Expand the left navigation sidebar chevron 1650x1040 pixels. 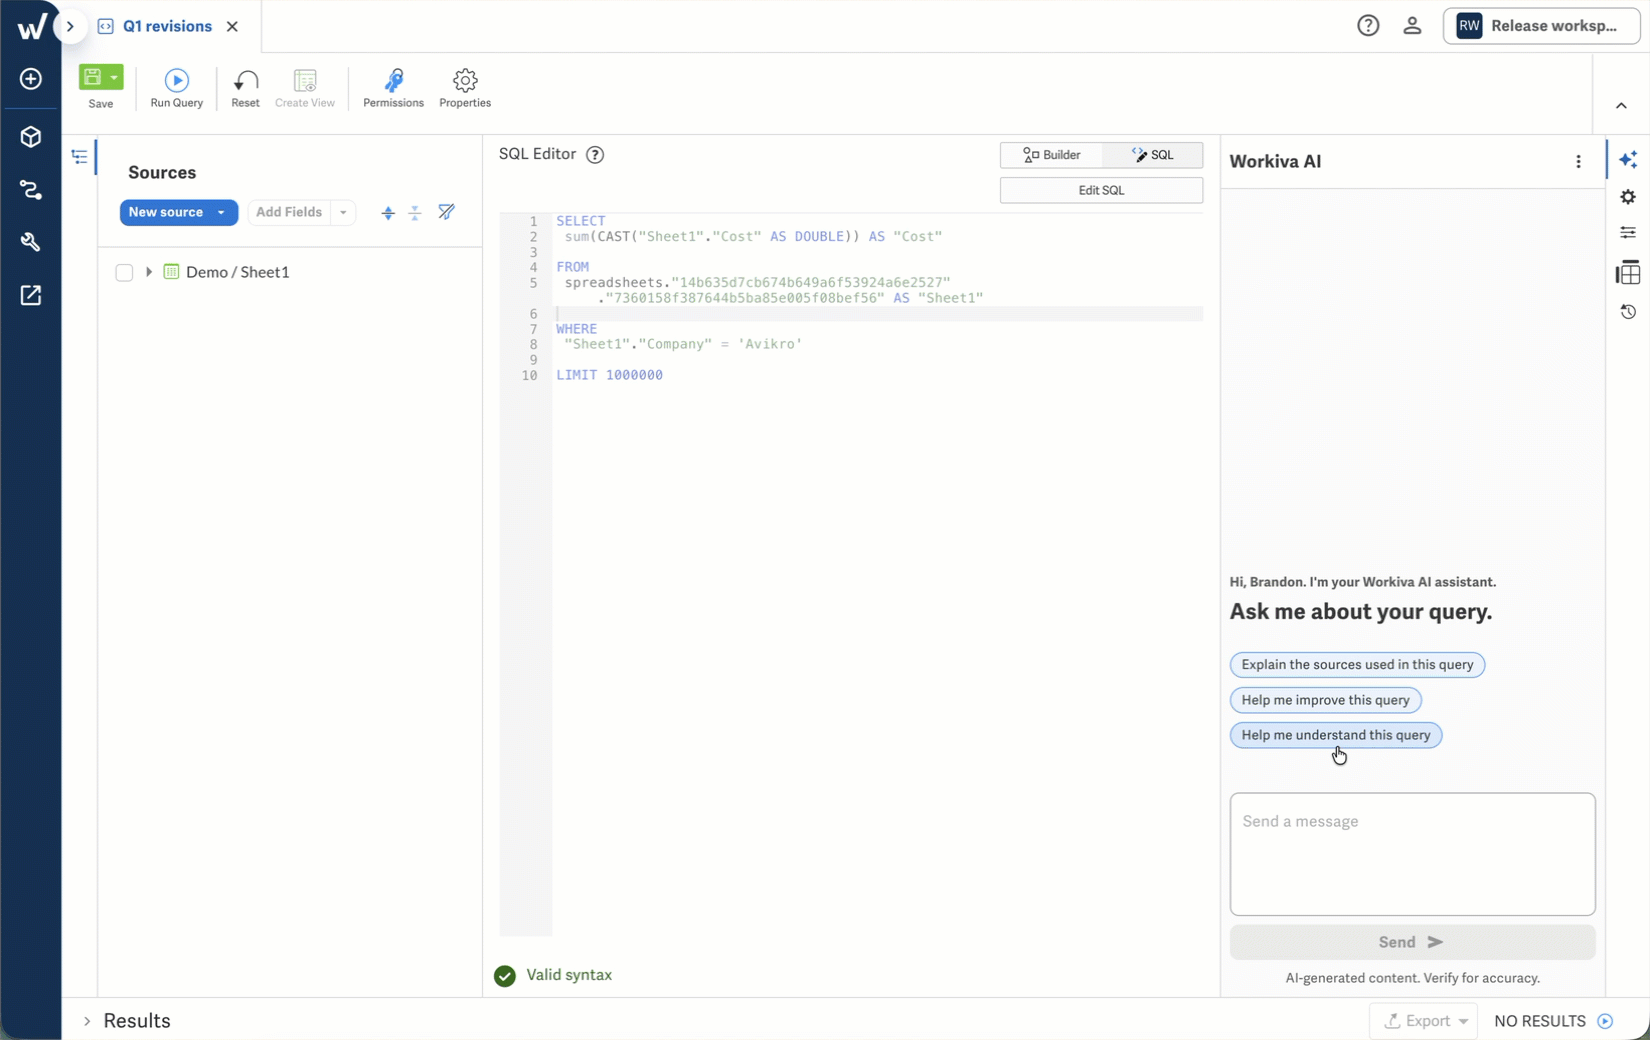tap(70, 27)
